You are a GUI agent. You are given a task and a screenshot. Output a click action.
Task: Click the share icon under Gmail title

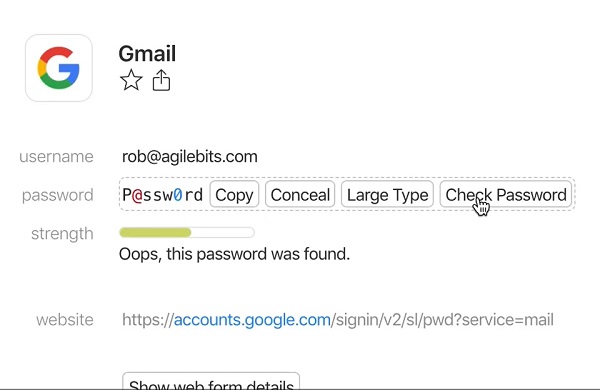(x=161, y=80)
